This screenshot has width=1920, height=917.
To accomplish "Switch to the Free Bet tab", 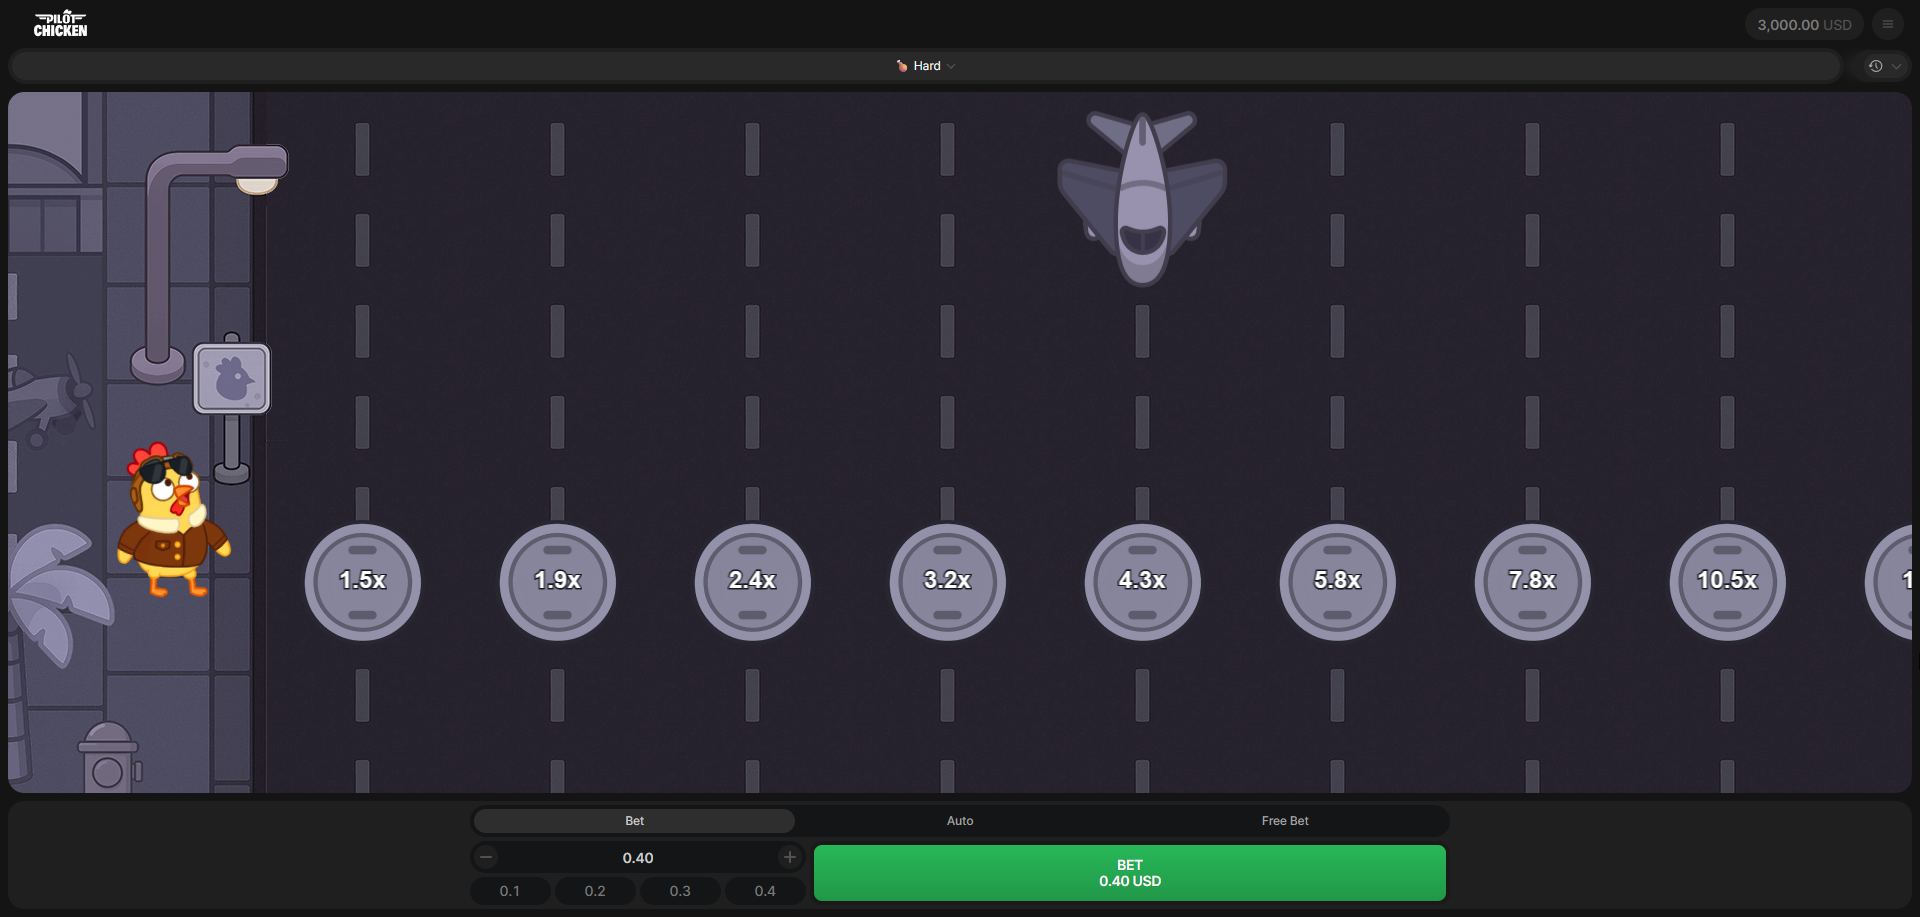I will (x=1285, y=821).
